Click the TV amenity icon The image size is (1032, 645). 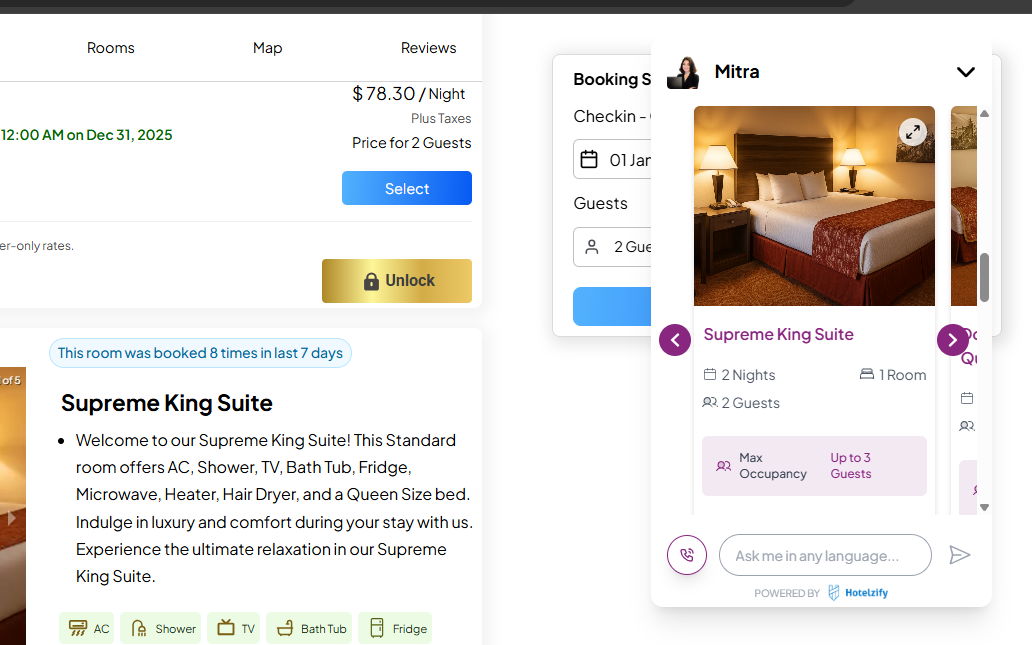tap(226, 628)
